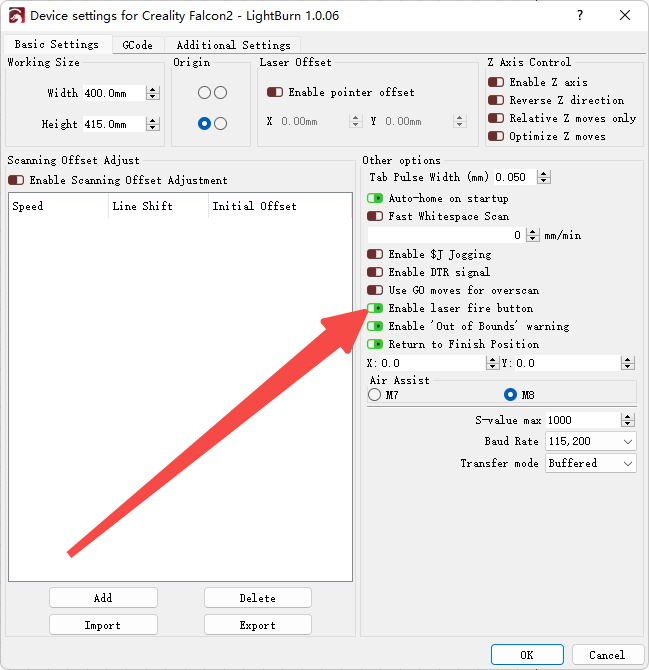Click the finish position Y field
The height and width of the screenshot is (670, 649).
point(567,363)
